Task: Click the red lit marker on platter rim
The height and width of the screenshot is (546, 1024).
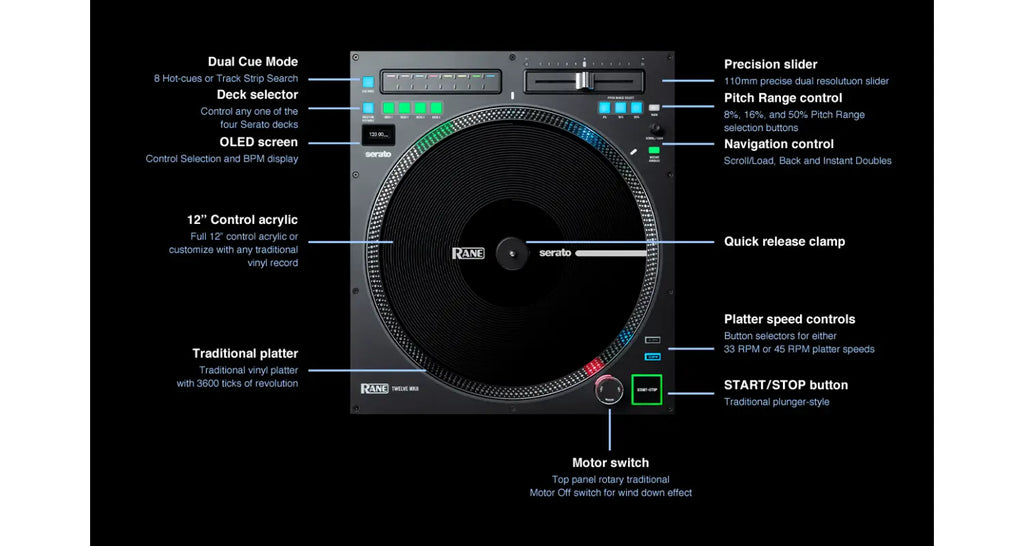Action: [x=594, y=366]
